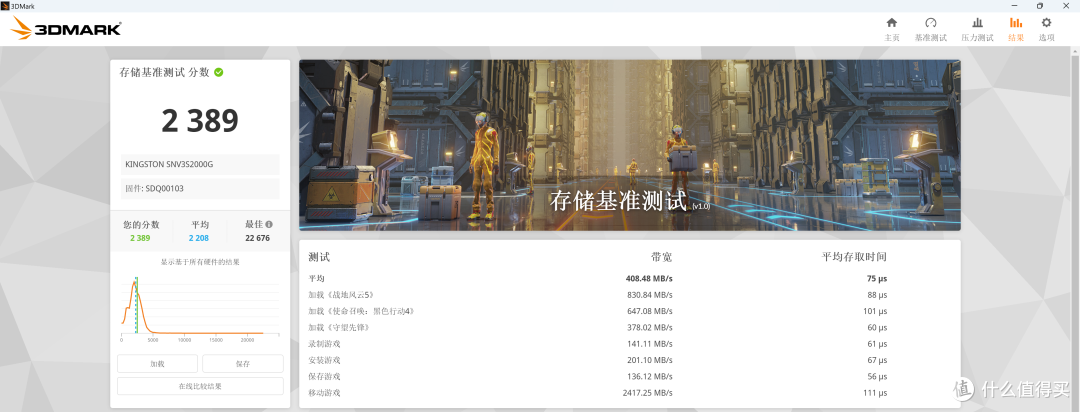Click 在线比较结果 compare online button
This screenshot has width=1080, height=412.
click(200, 386)
